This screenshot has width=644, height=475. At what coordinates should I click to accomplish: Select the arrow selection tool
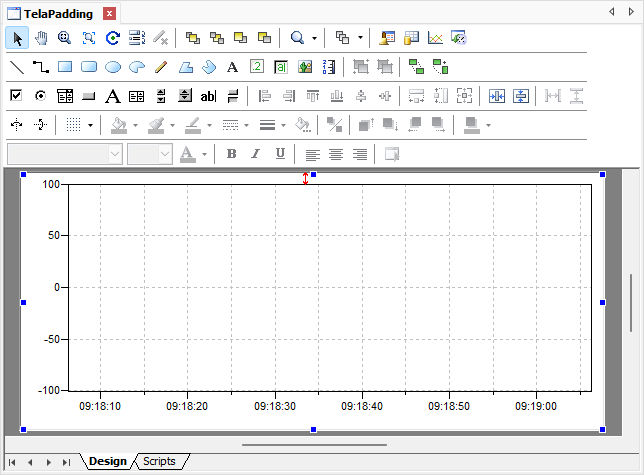(x=17, y=38)
